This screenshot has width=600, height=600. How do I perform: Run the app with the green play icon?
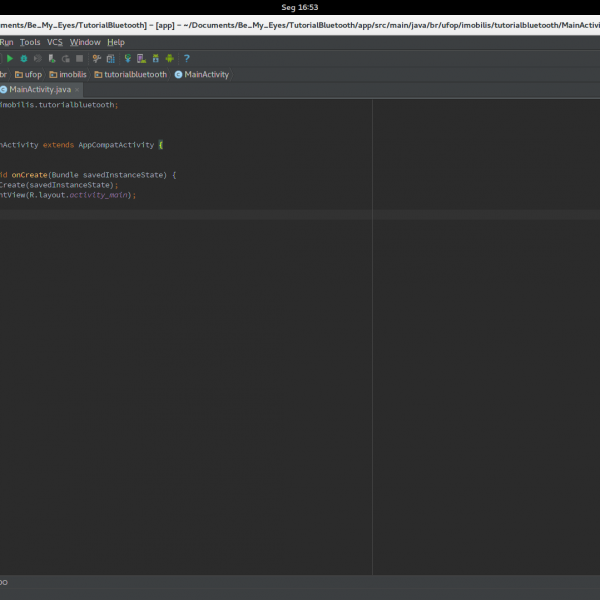[x=10, y=59]
